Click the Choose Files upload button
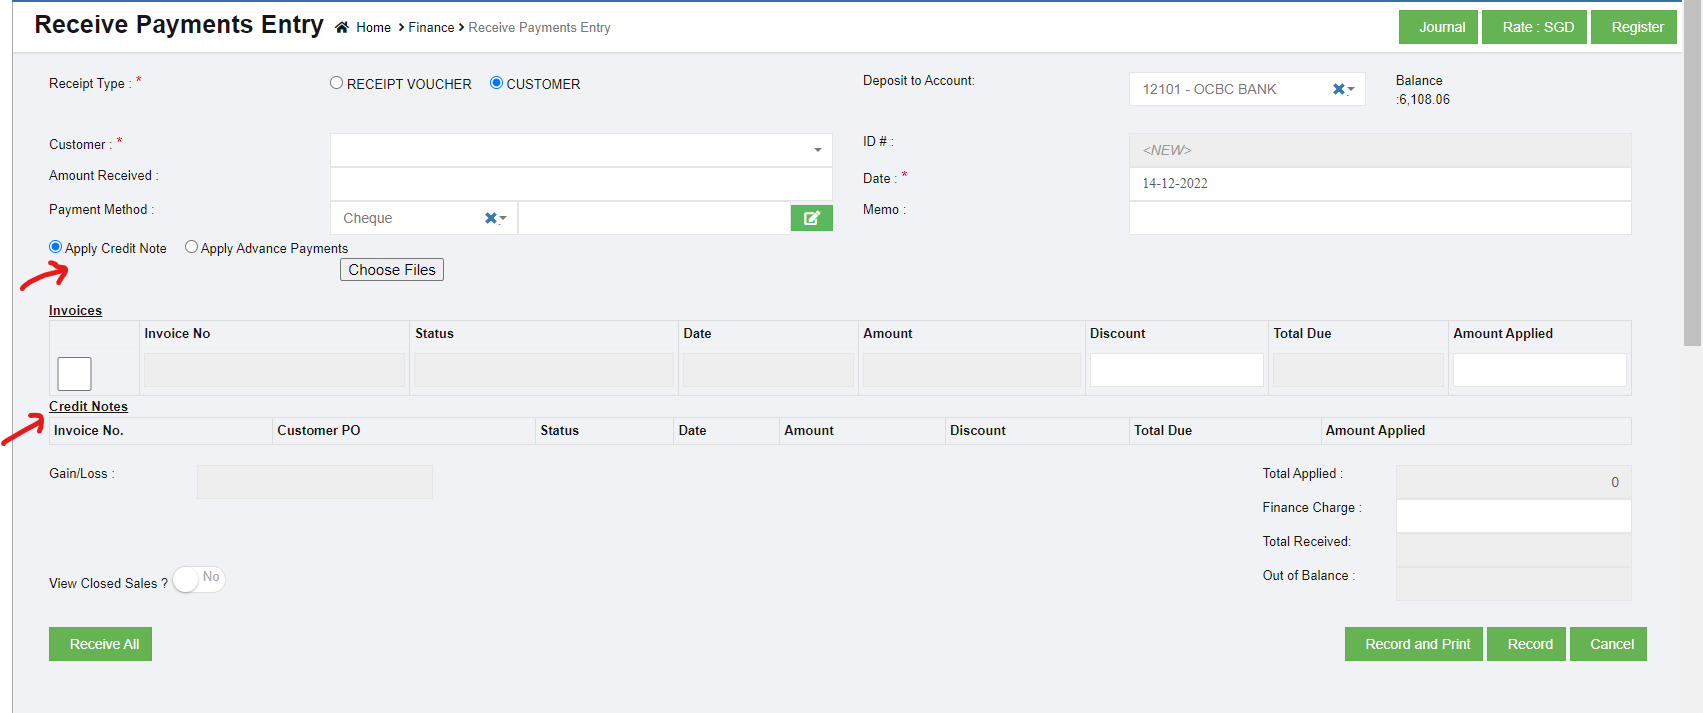The height and width of the screenshot is (713, 1703). pos(392,270)
